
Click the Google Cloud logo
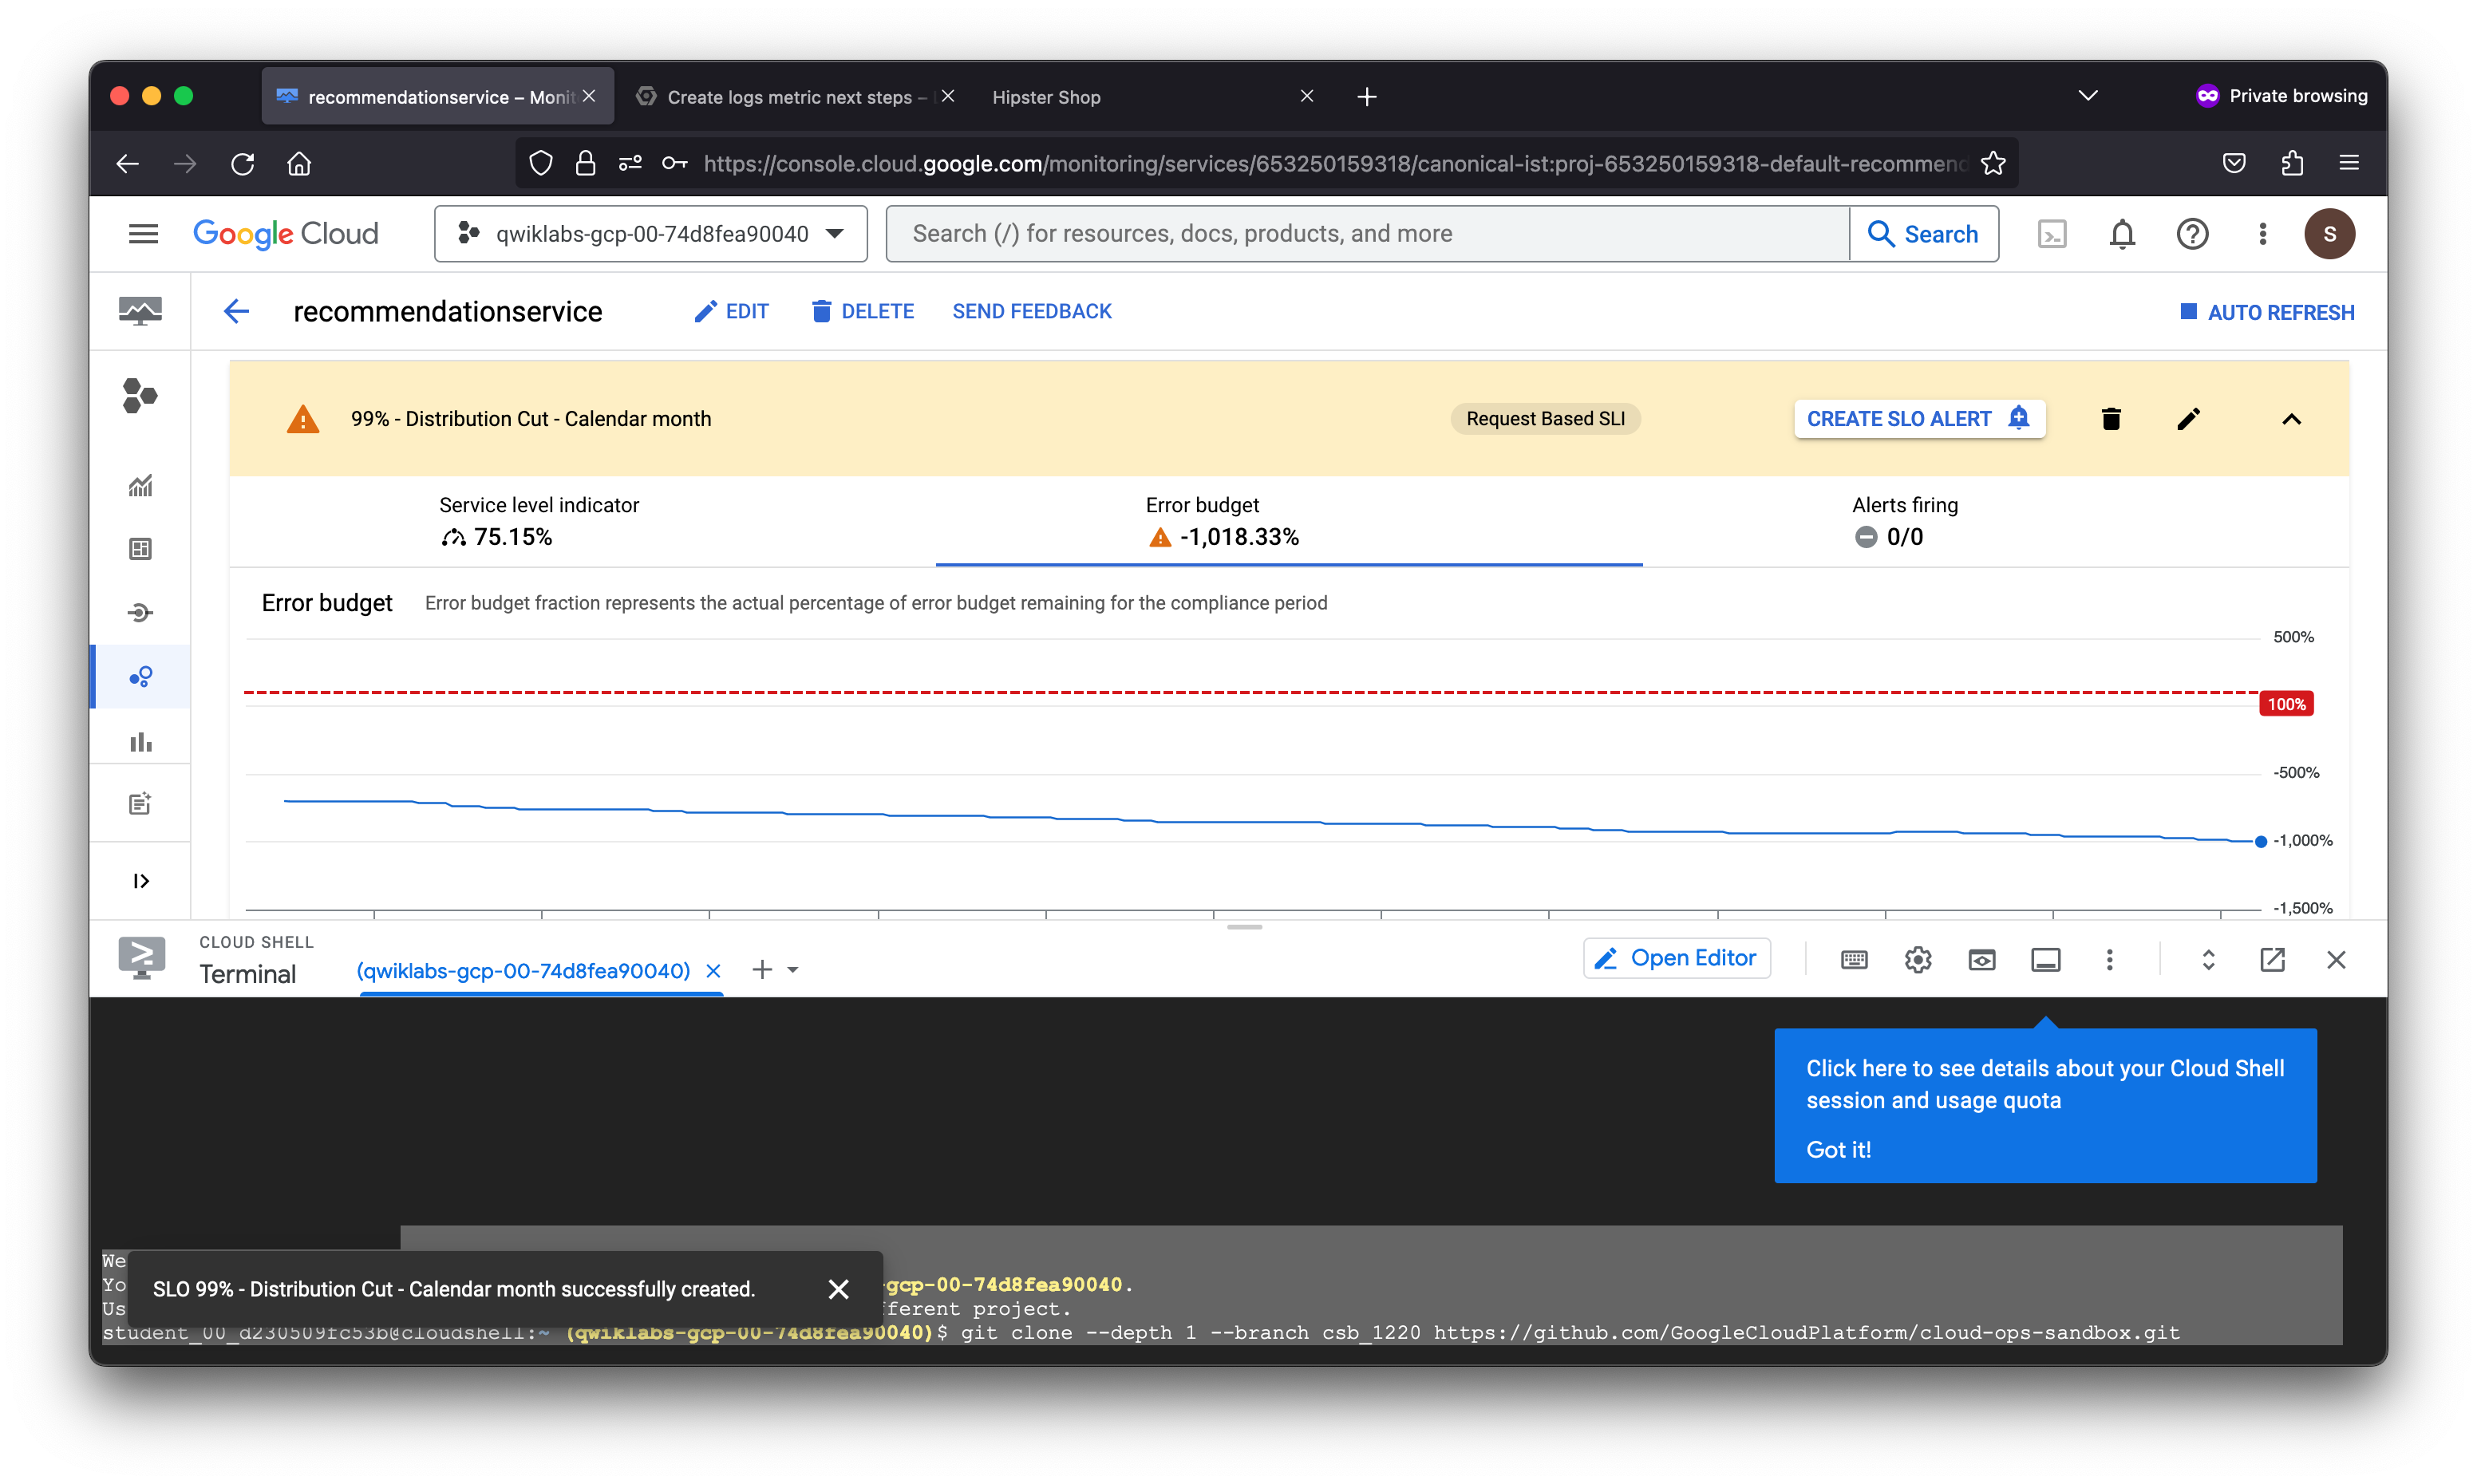[286, 234]
